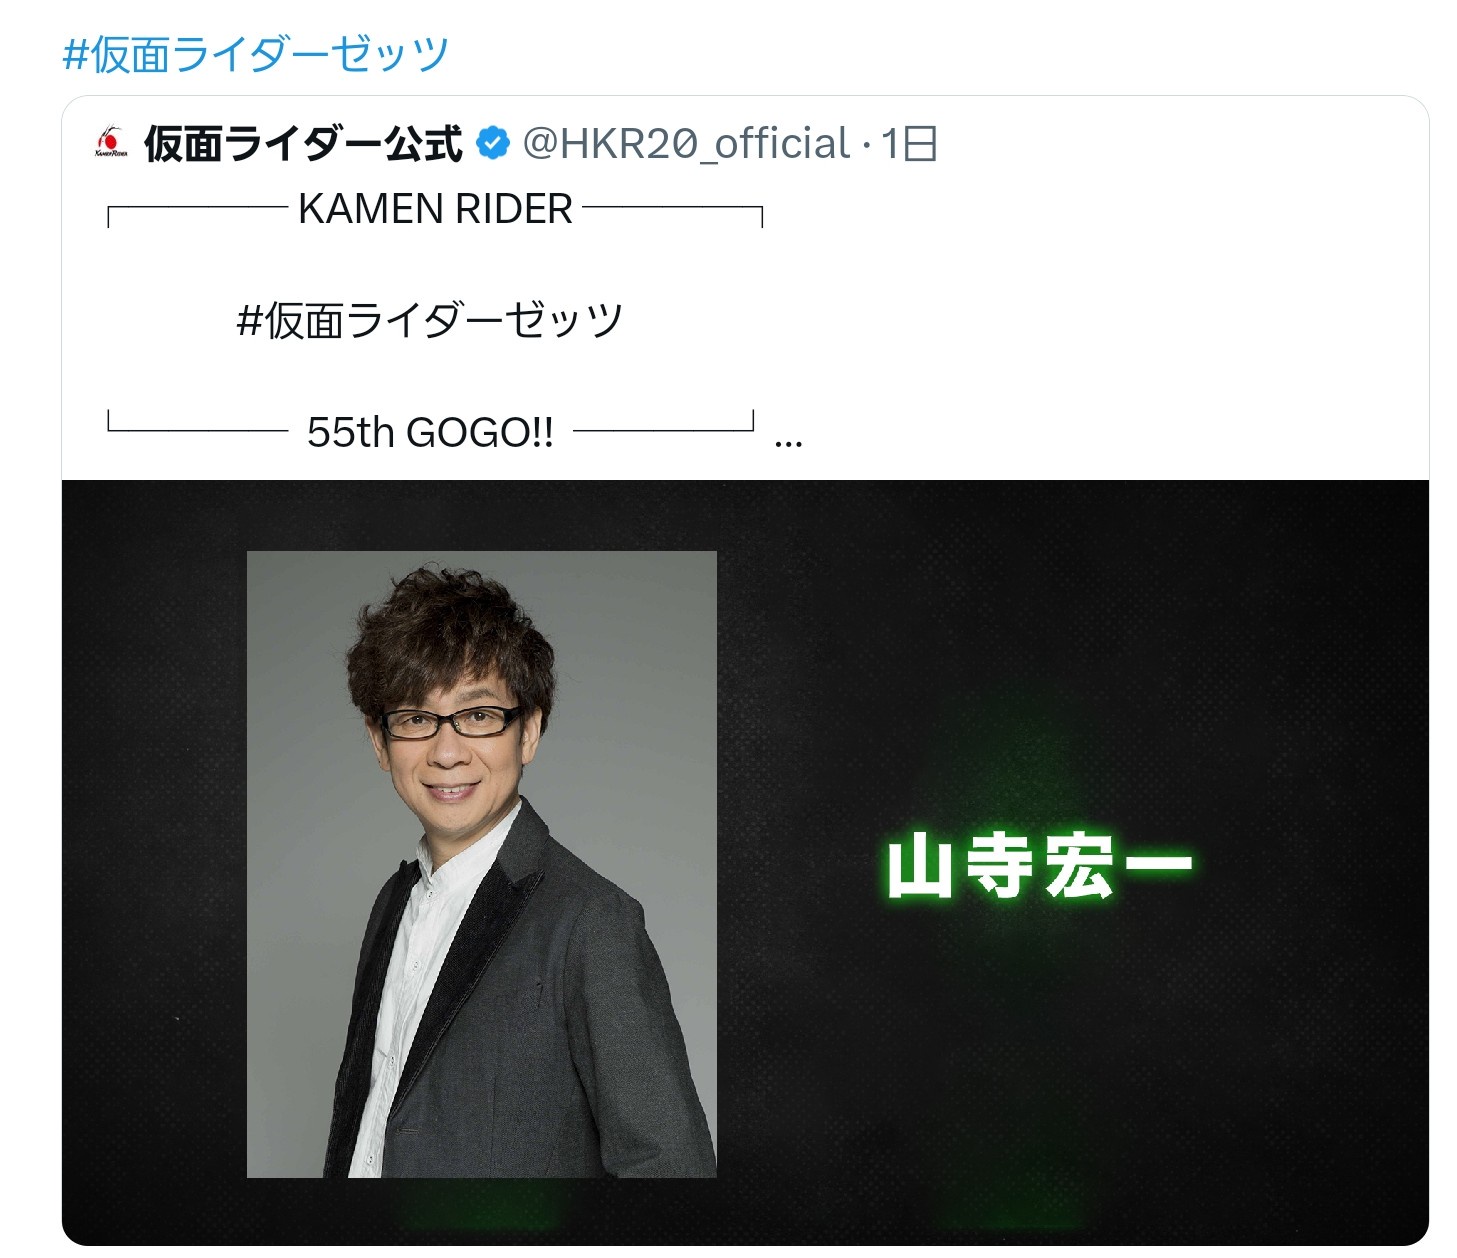Open the 仮面ライダー公式 account name
The width and height of the screenshot is (1457, 1258).
coord(302,144)
